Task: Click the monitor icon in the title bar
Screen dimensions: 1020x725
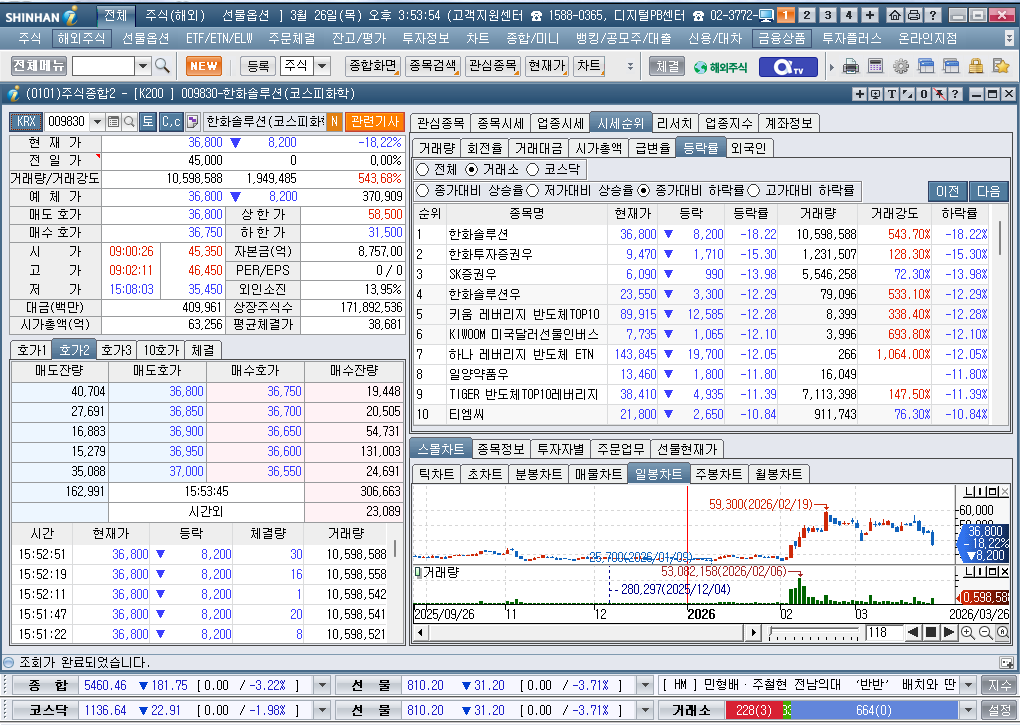Action: tap(766, 15)
